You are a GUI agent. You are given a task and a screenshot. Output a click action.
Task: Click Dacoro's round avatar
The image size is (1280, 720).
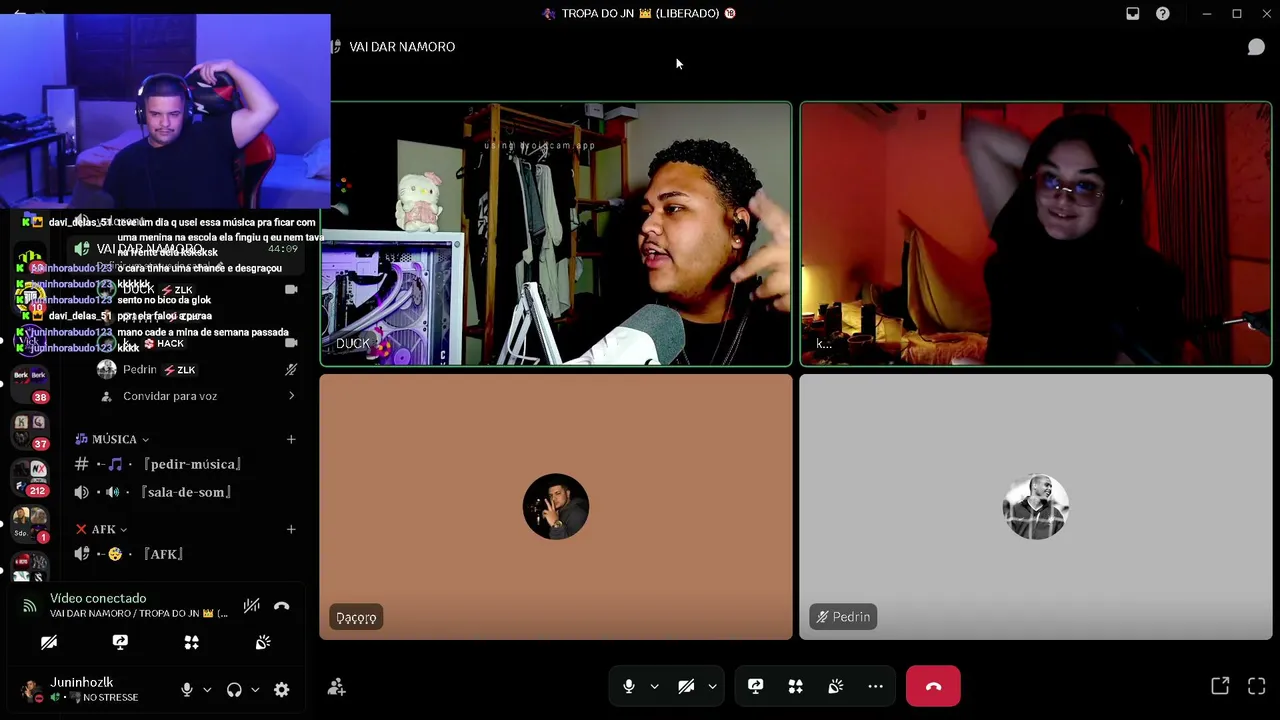tap(556, 506)
